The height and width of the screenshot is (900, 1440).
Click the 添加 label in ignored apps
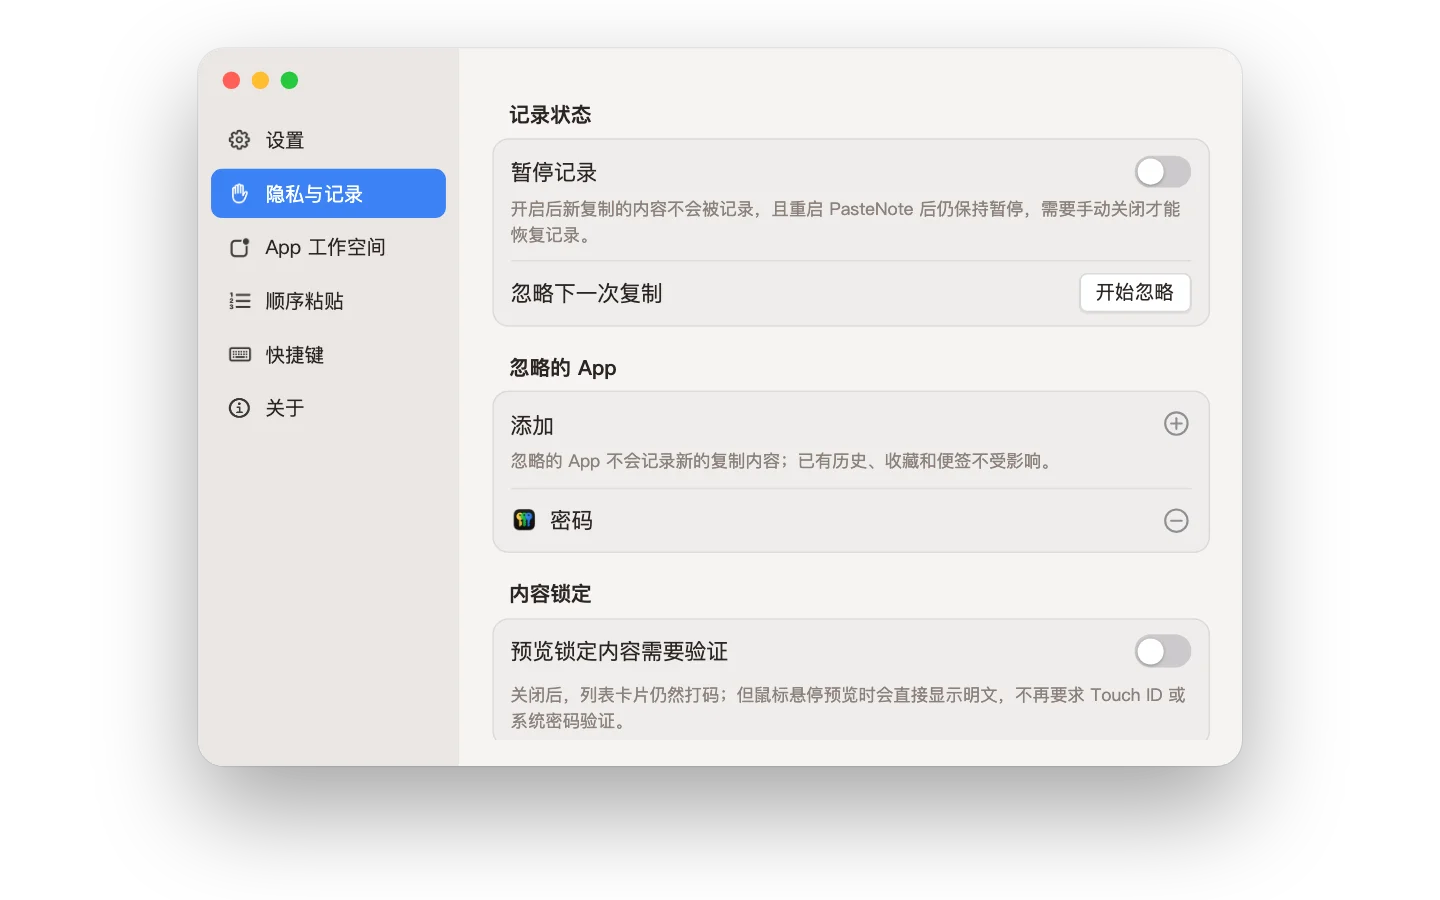[x=532, y=426]
